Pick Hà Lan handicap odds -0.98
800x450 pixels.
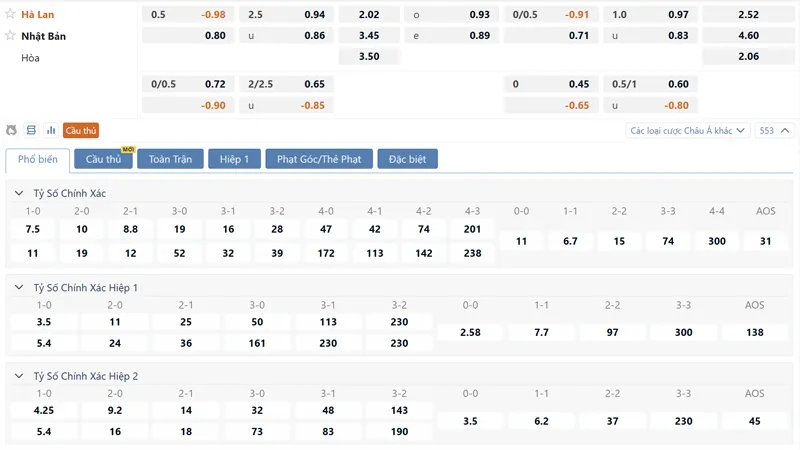pyautogui.click(x=188, y=14)
